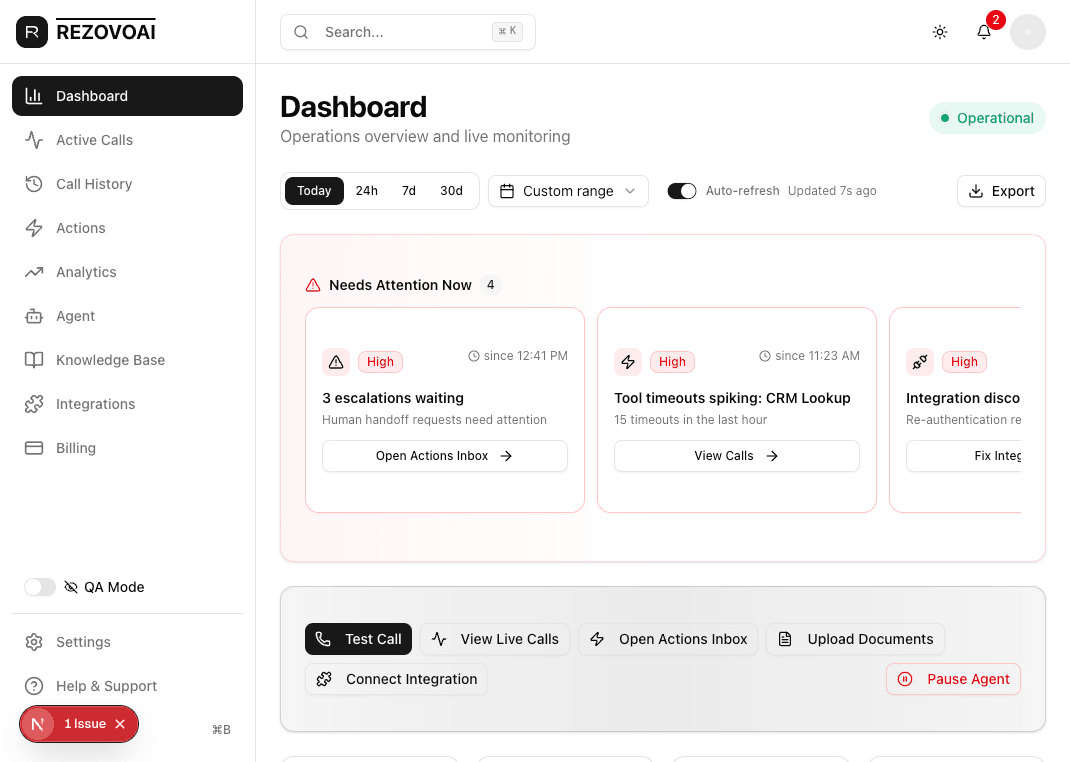The image size is (1070, 762).
Task: Click the notification bell showing 2 alerts
Action: pos(984,32)
